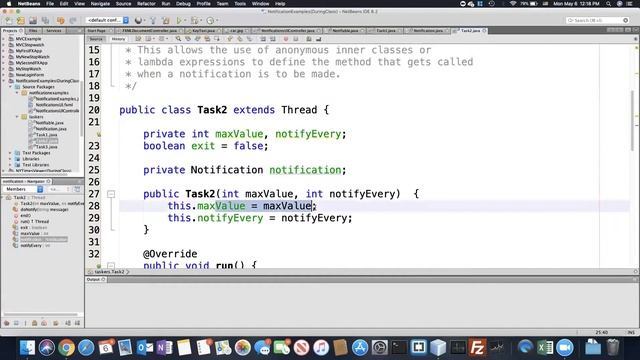
Task: Open Microsoft OneNote from the dock
Action: [x=164, y=348]
